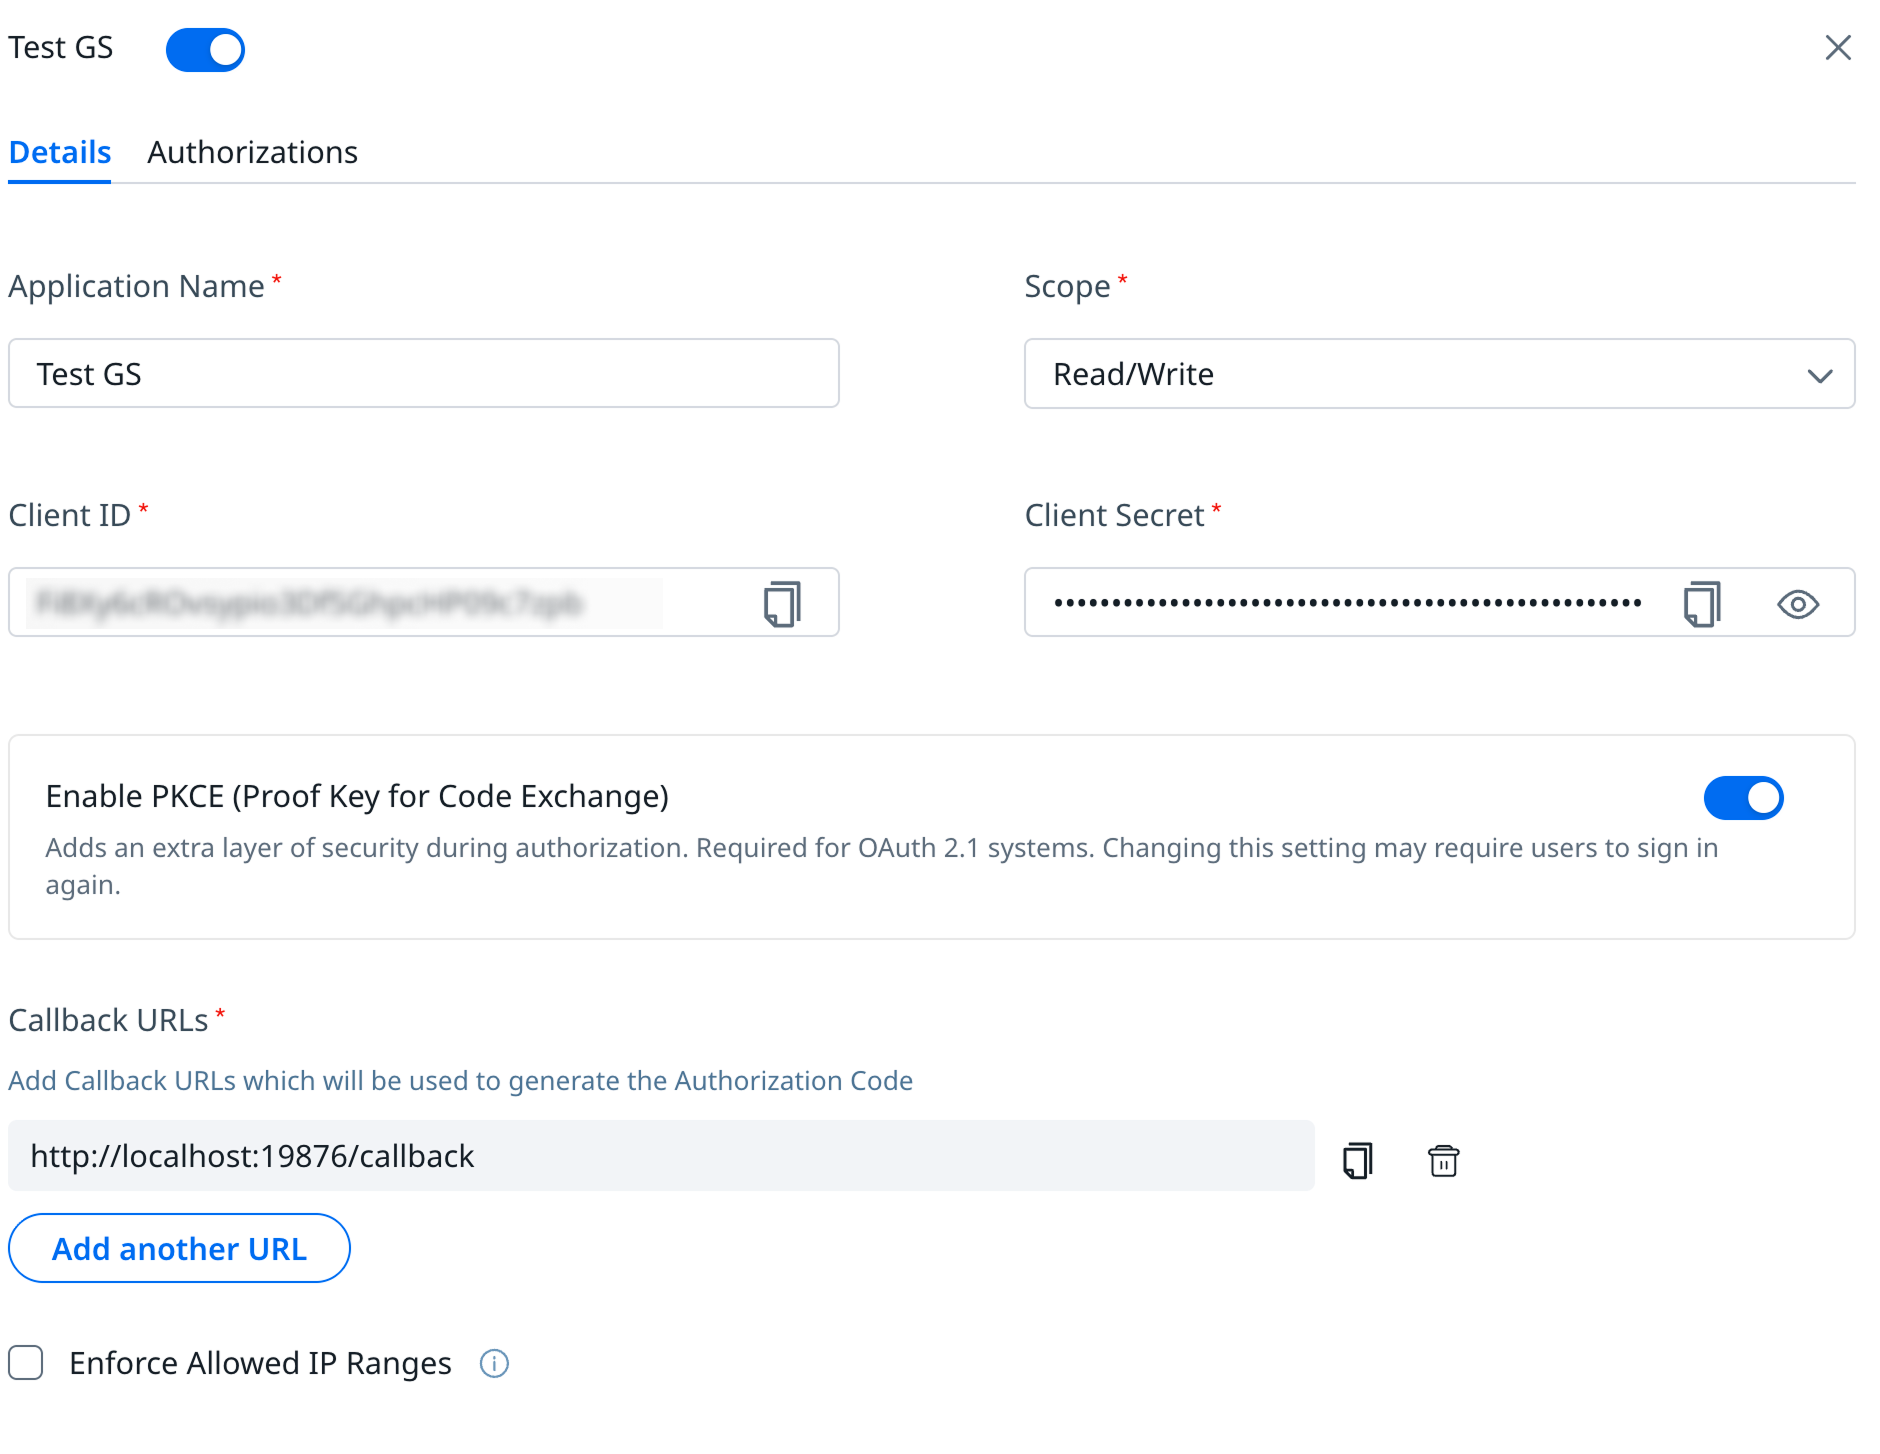Copy the Client Secret value

tap(1702, 604)
